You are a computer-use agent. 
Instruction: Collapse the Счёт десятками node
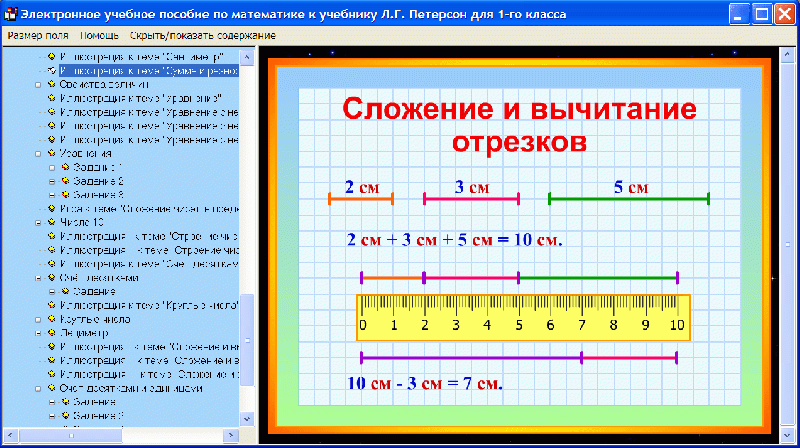coord(38,278)
